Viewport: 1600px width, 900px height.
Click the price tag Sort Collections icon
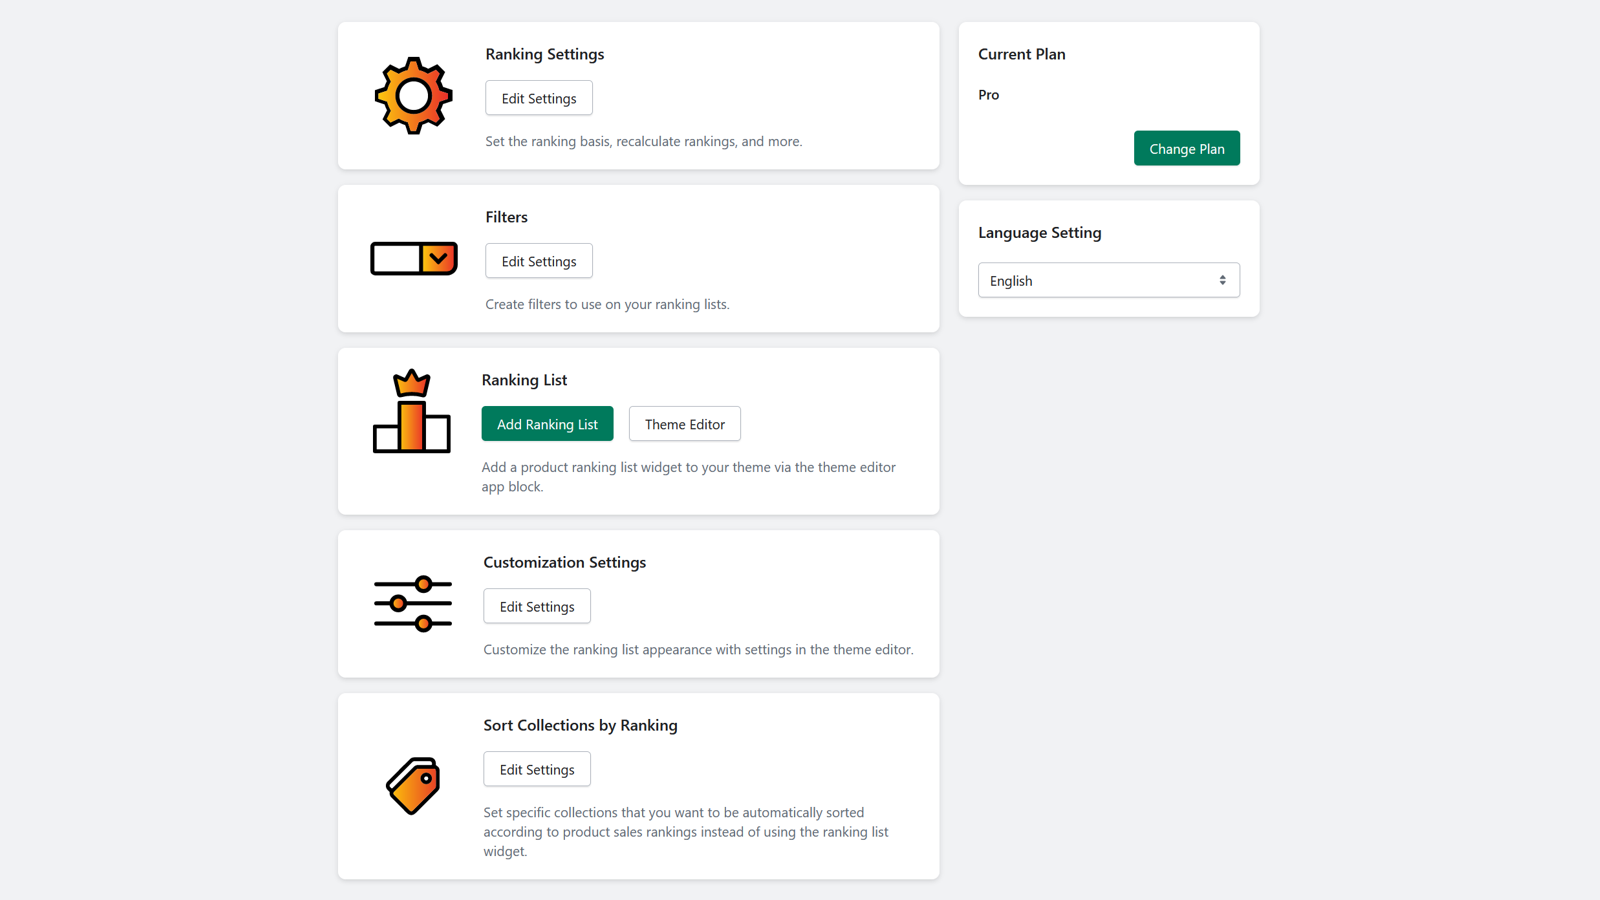pyautogui.click(x=413, y=786)
